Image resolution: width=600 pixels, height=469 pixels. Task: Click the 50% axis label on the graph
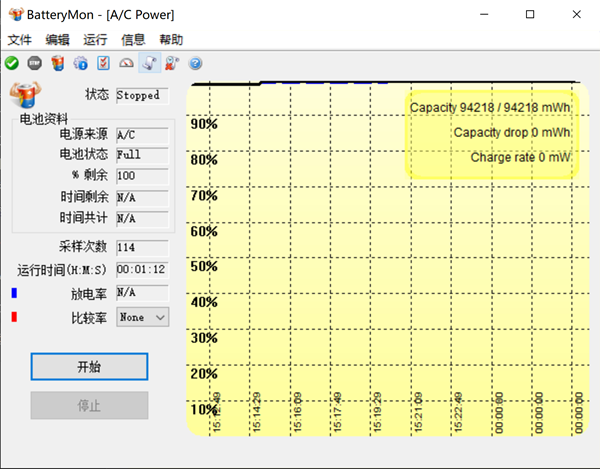(204, 266)
